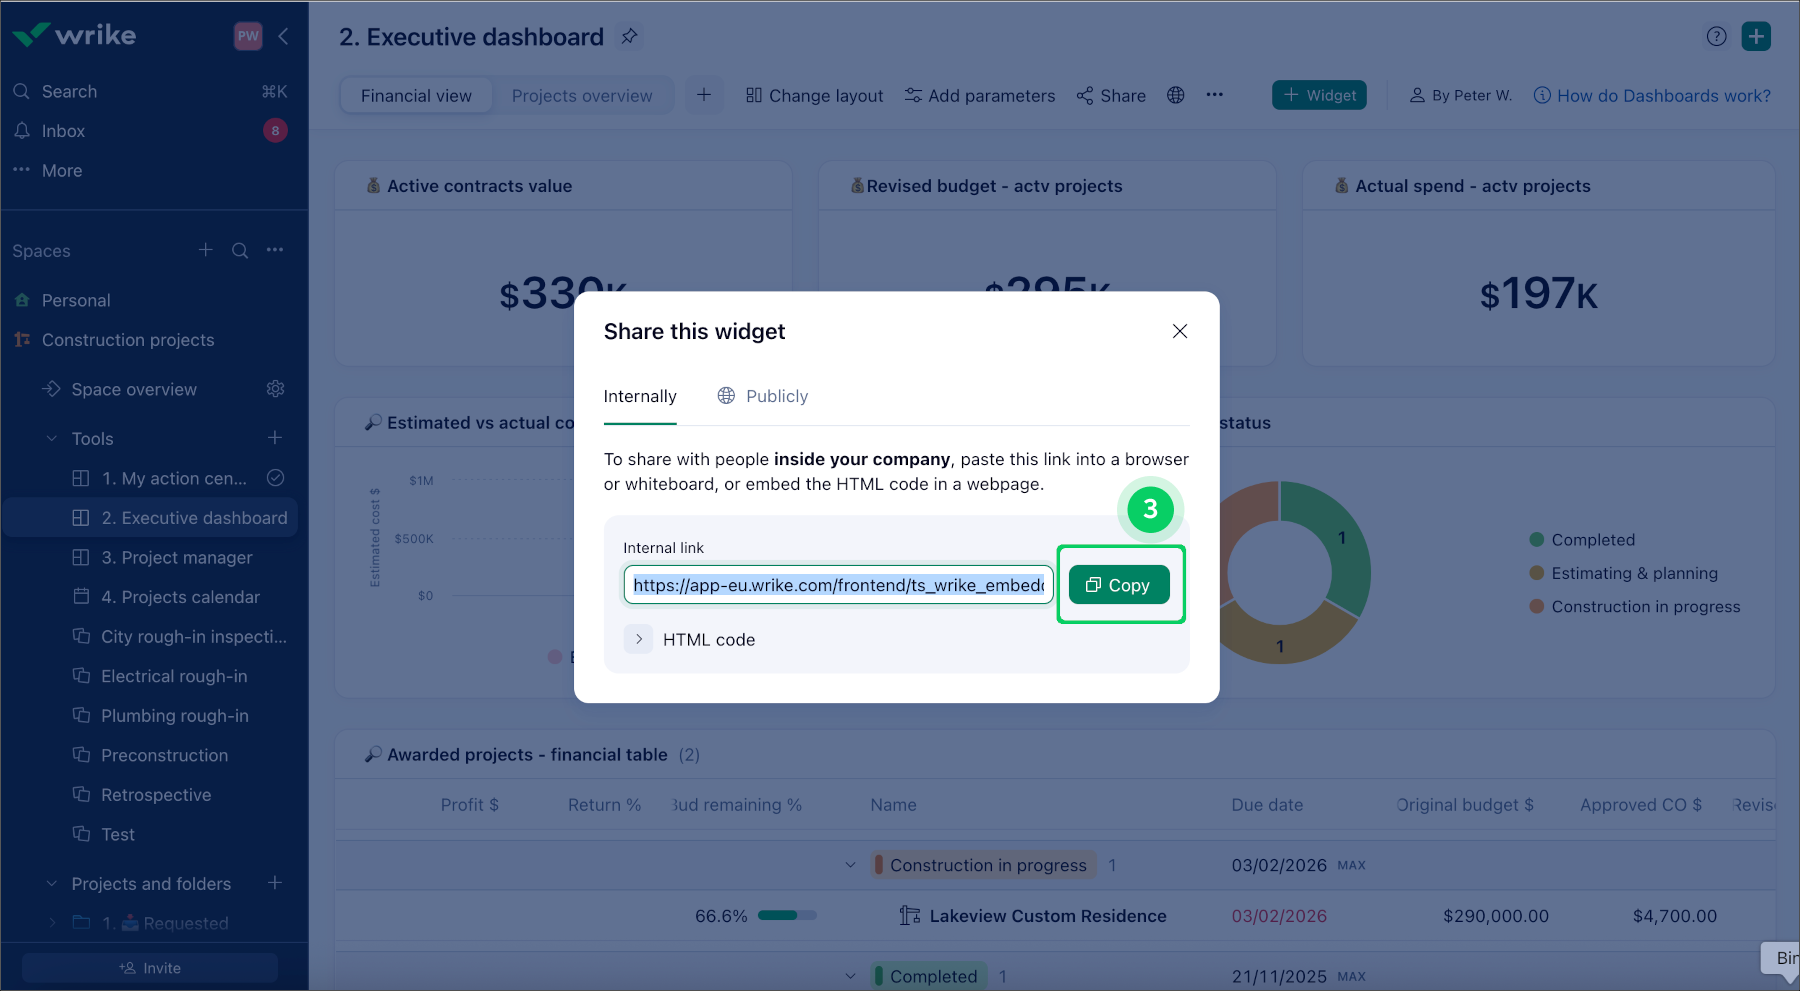The image size is (1800, 991).
Task: Toggle Construction in progress legend item
Action: pos(1635,607)
